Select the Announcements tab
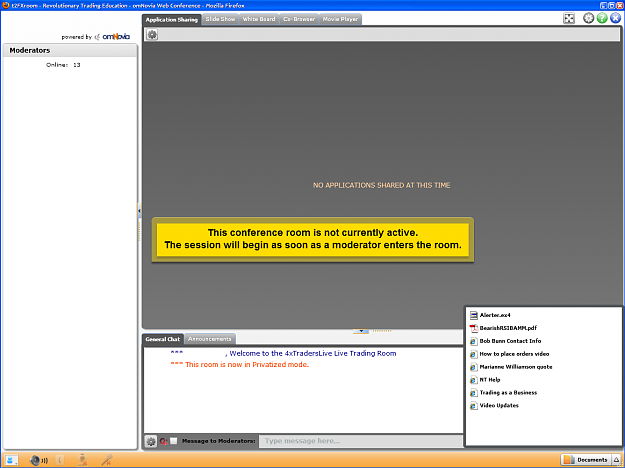Viewport: 625px width, 468px height. [x=210, y=339]
